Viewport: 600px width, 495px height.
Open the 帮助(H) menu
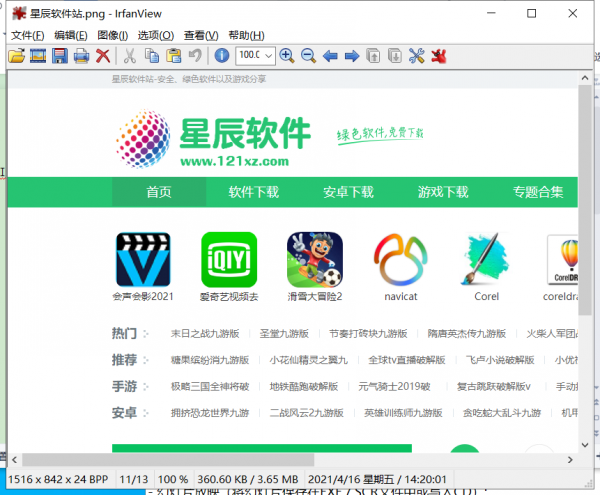[x=246, y=36]
